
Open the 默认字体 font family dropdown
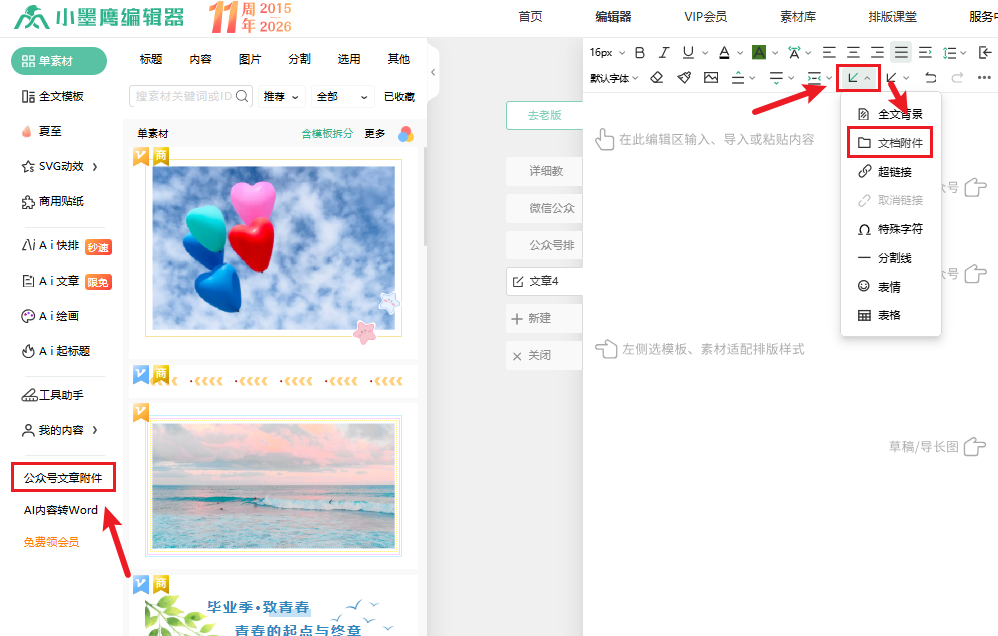pos(614,78)
